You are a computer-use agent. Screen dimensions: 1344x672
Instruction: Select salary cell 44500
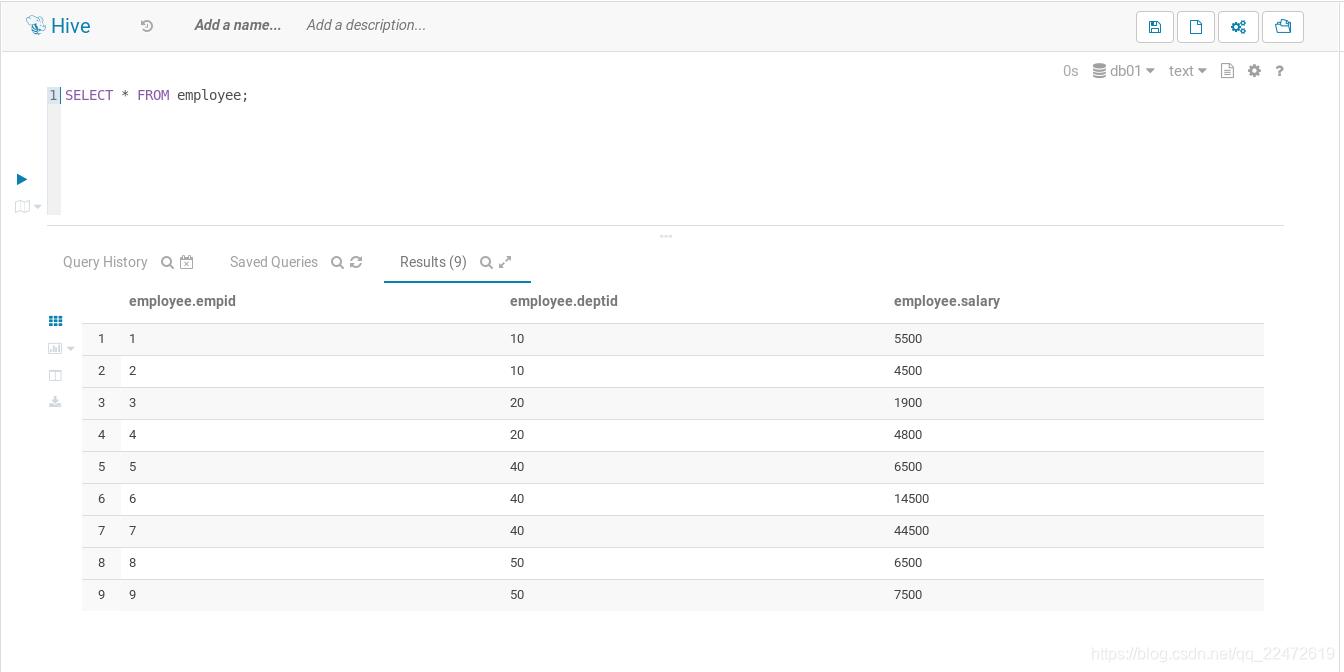pos(912,531)
